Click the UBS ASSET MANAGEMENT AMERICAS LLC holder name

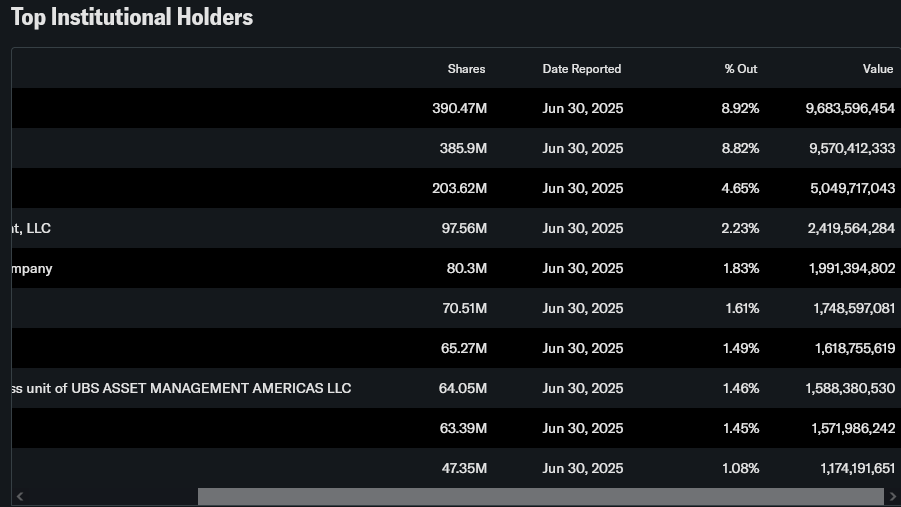click(182, 389)
